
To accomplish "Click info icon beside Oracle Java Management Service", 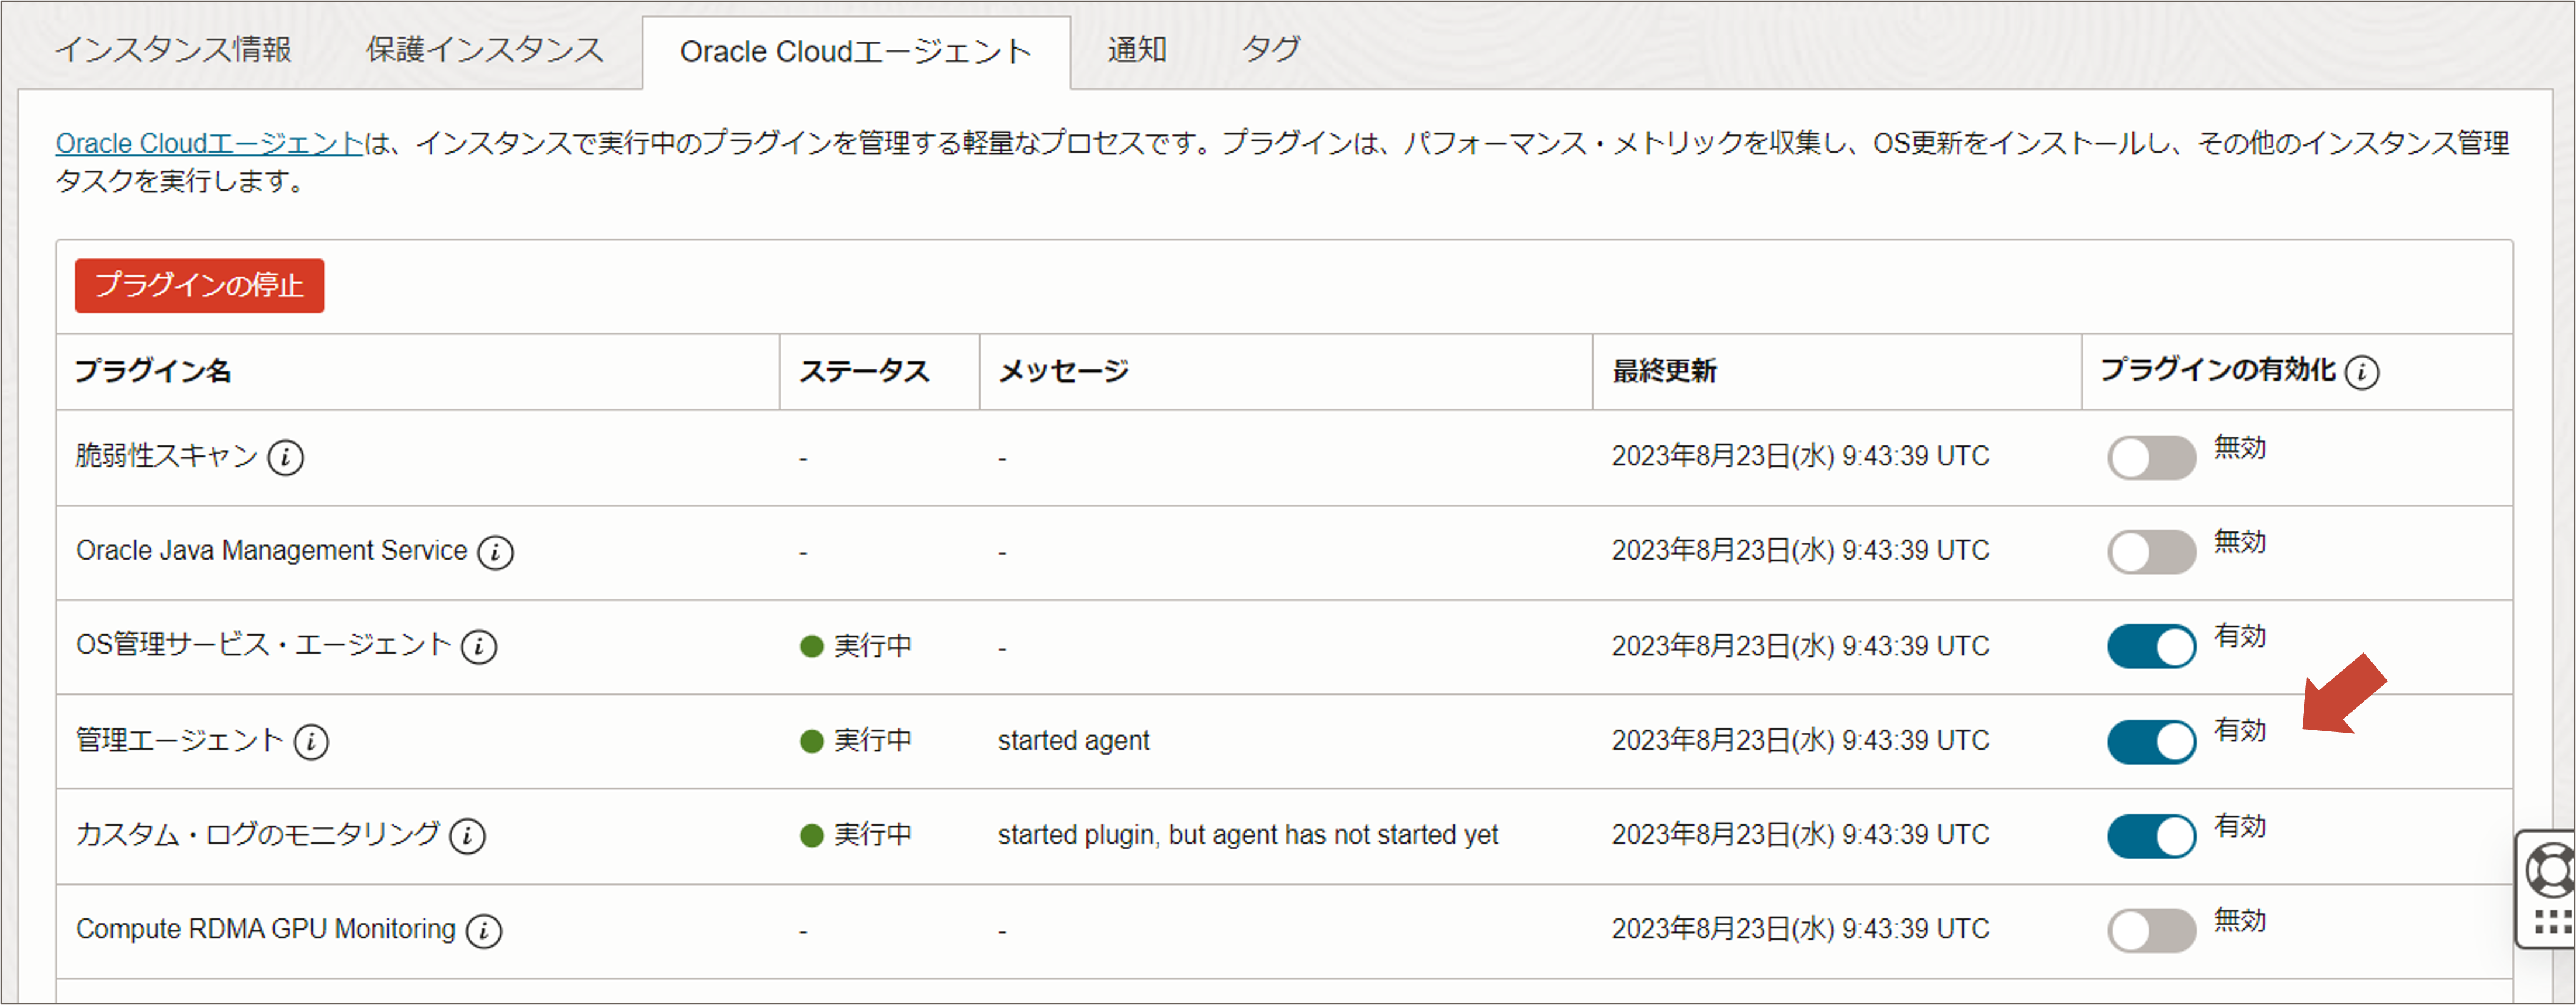I will (495, 552).
